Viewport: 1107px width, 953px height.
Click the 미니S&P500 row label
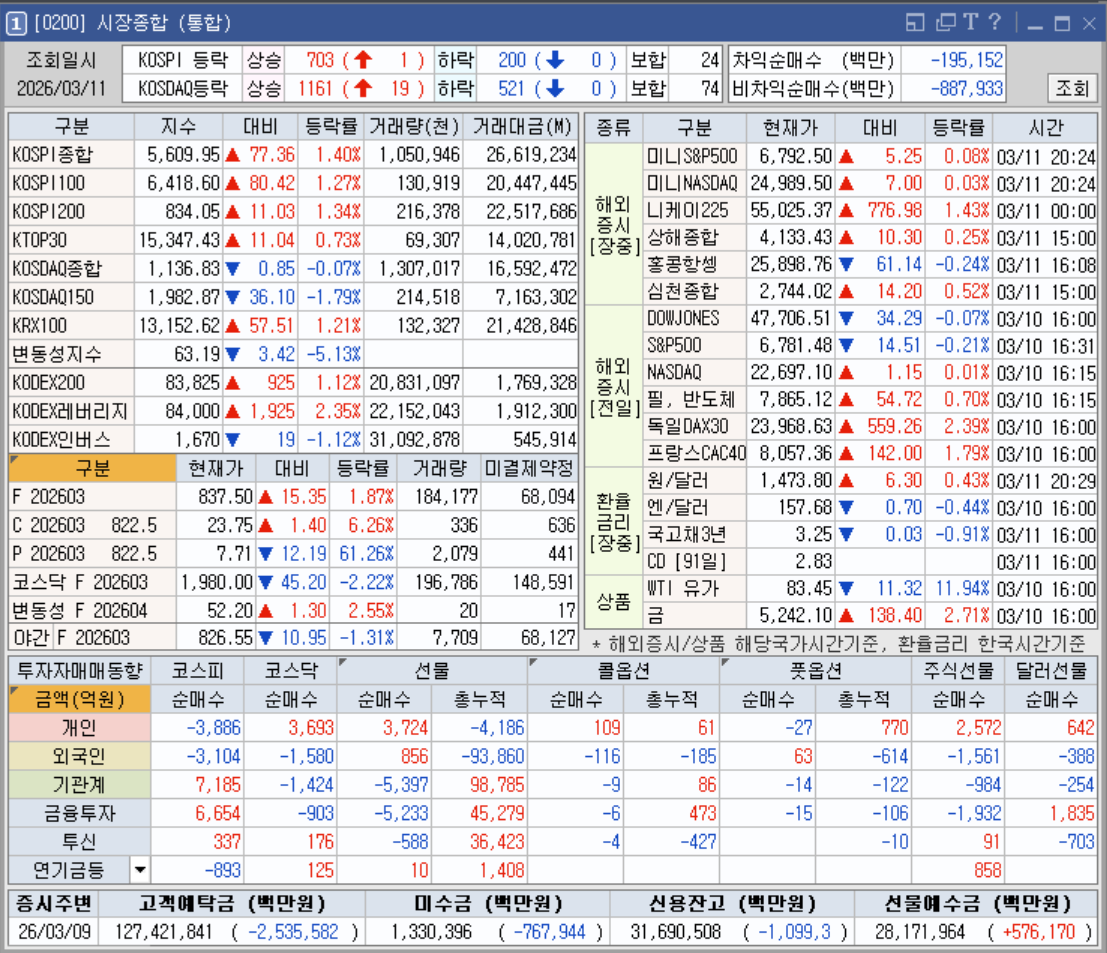pyautogui.click(x=693, y=156)
